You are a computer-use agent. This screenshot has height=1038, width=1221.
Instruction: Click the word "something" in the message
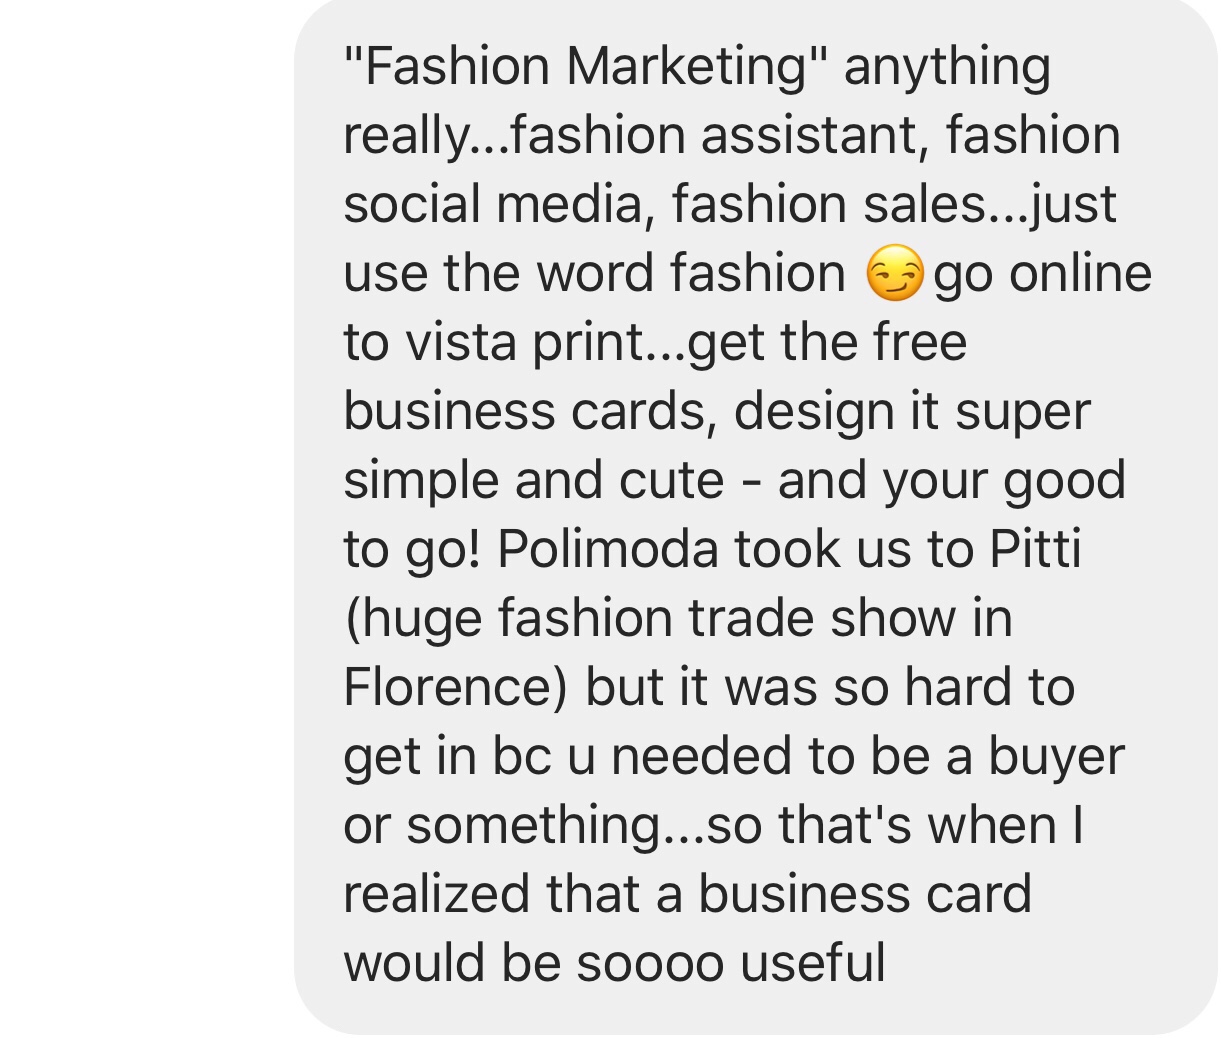click(547, 825)
